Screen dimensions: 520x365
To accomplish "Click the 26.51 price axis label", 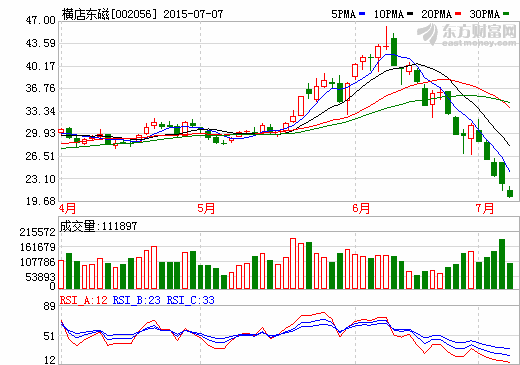I will 41,156.
